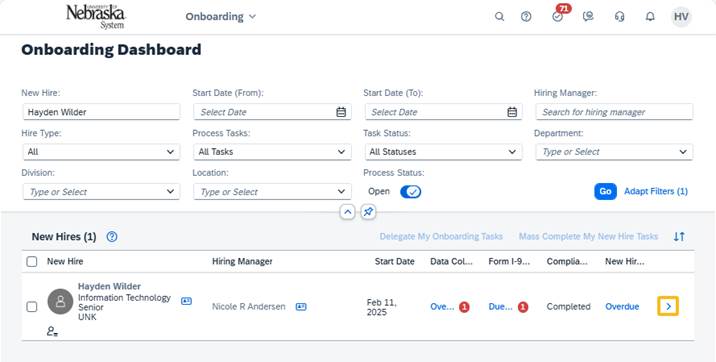Collapse the filter bar with up chevron
This screenshot has height=362, width=716.
pos(347,212)
